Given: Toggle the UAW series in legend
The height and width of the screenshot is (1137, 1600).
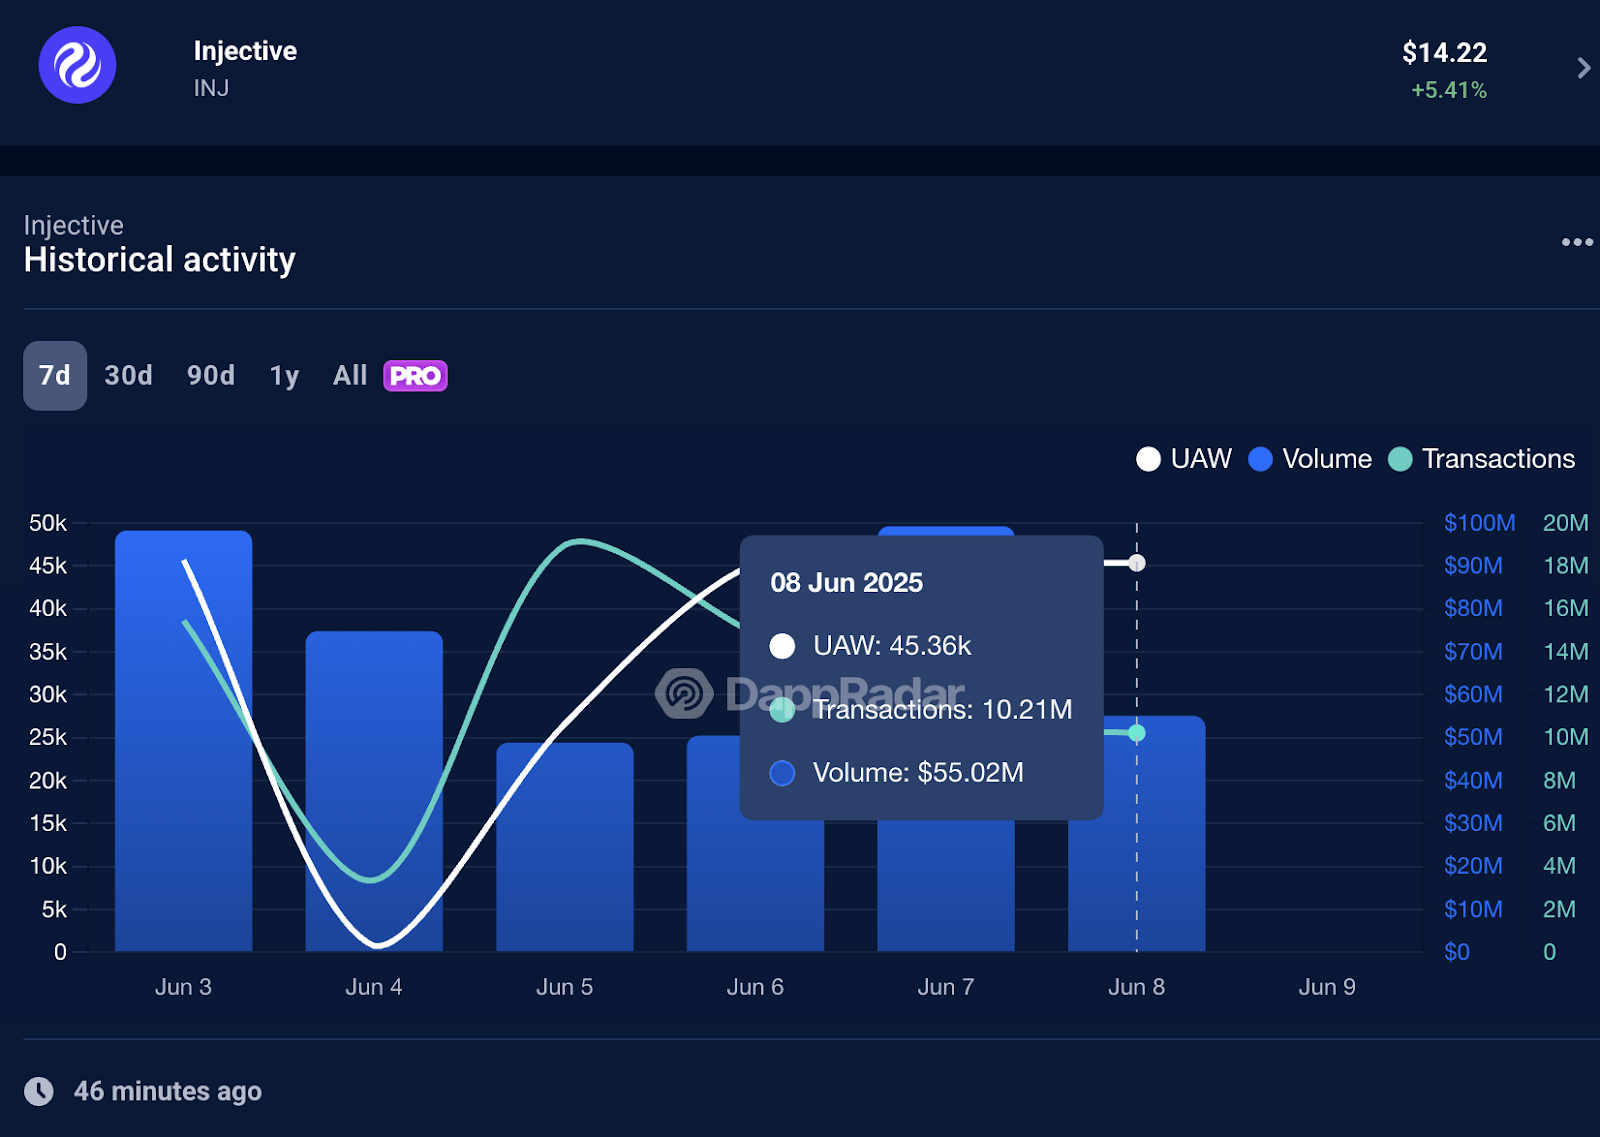Looking at the screenshot, I should tap(1184, 459).
